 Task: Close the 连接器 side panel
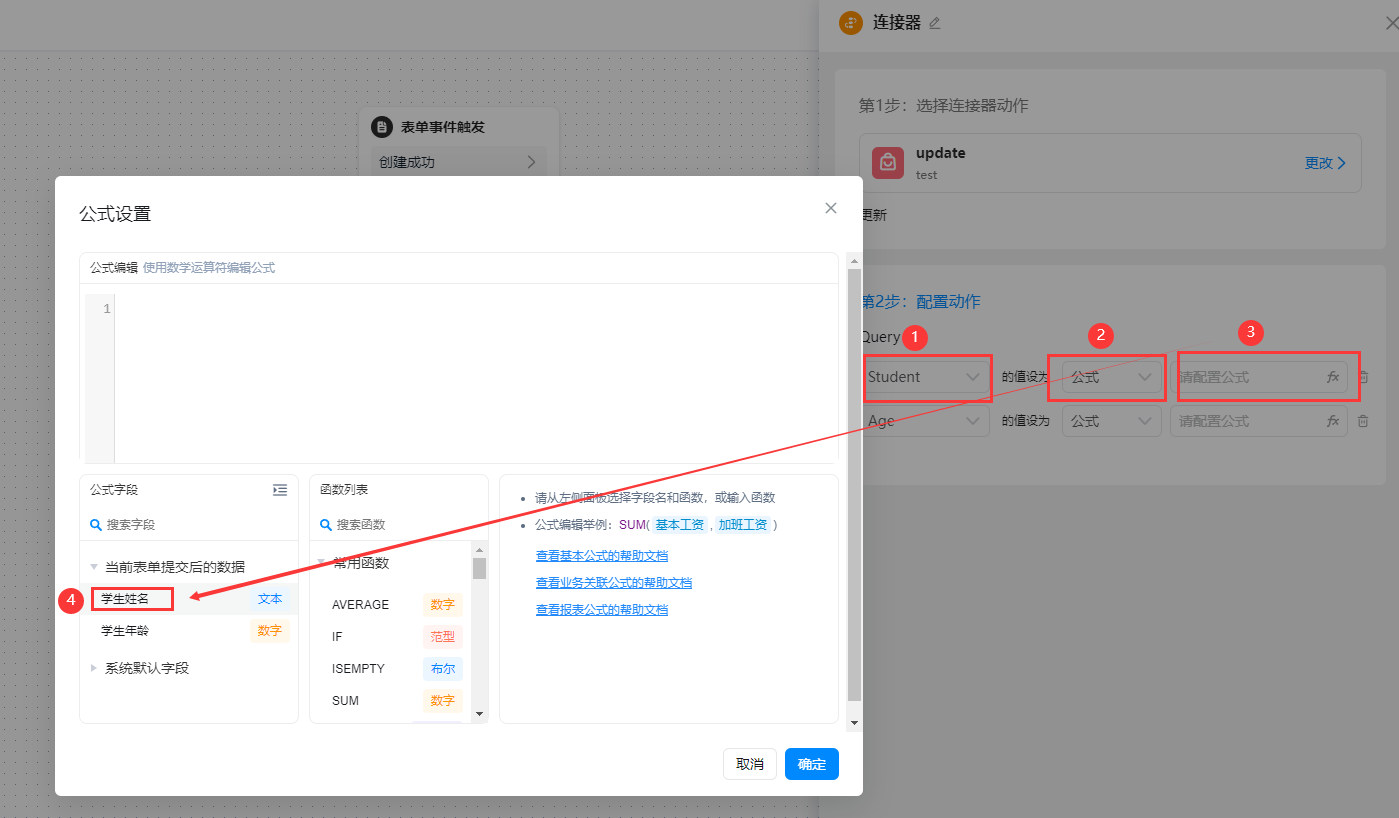[x=1390, y=23]
